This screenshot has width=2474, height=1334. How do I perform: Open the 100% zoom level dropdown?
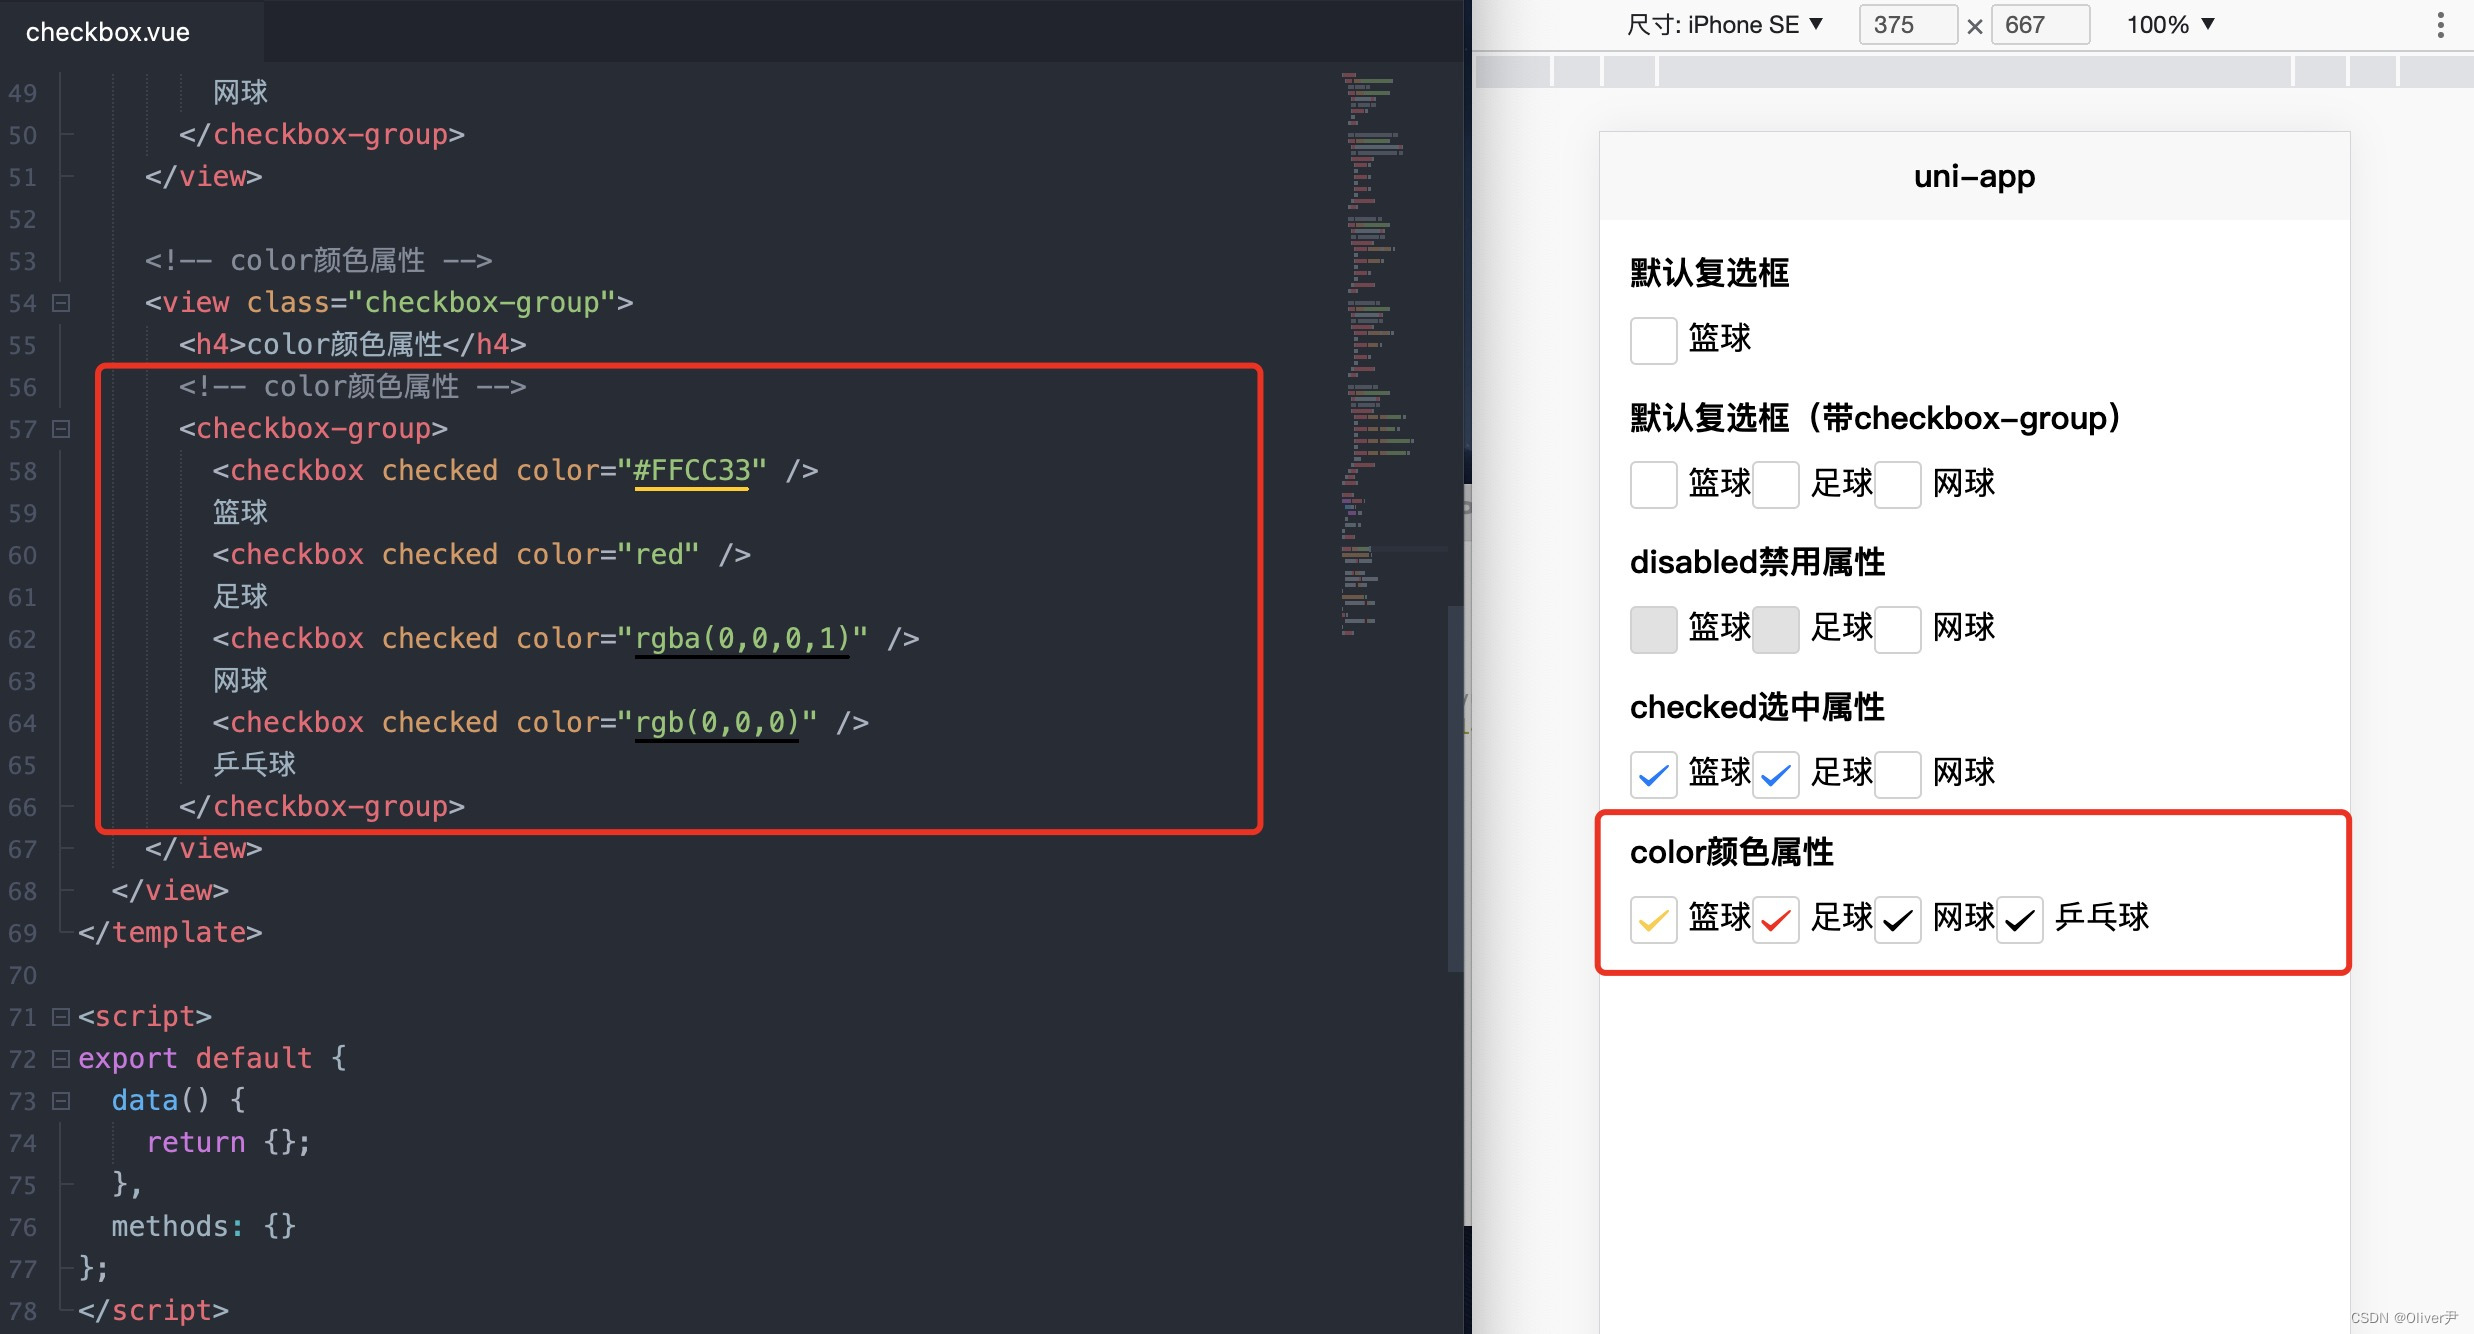(2170, 25)
